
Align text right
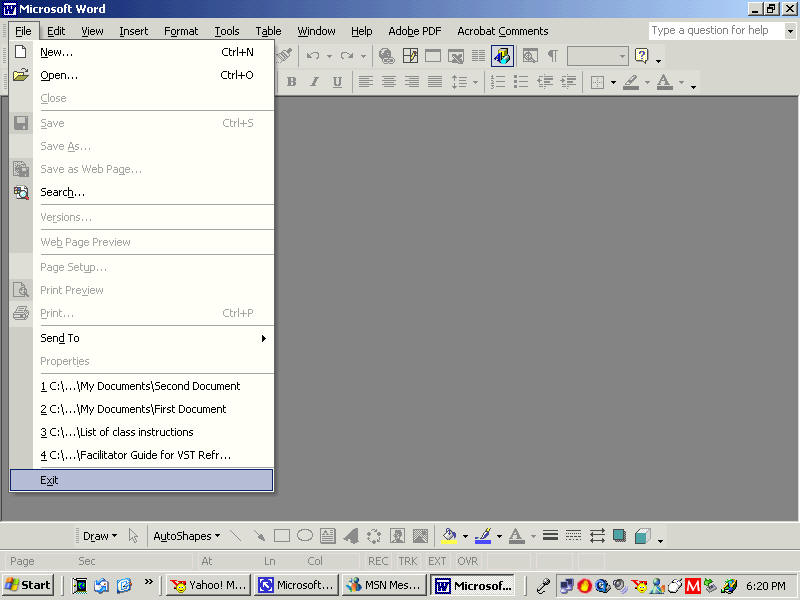[412, 82]
